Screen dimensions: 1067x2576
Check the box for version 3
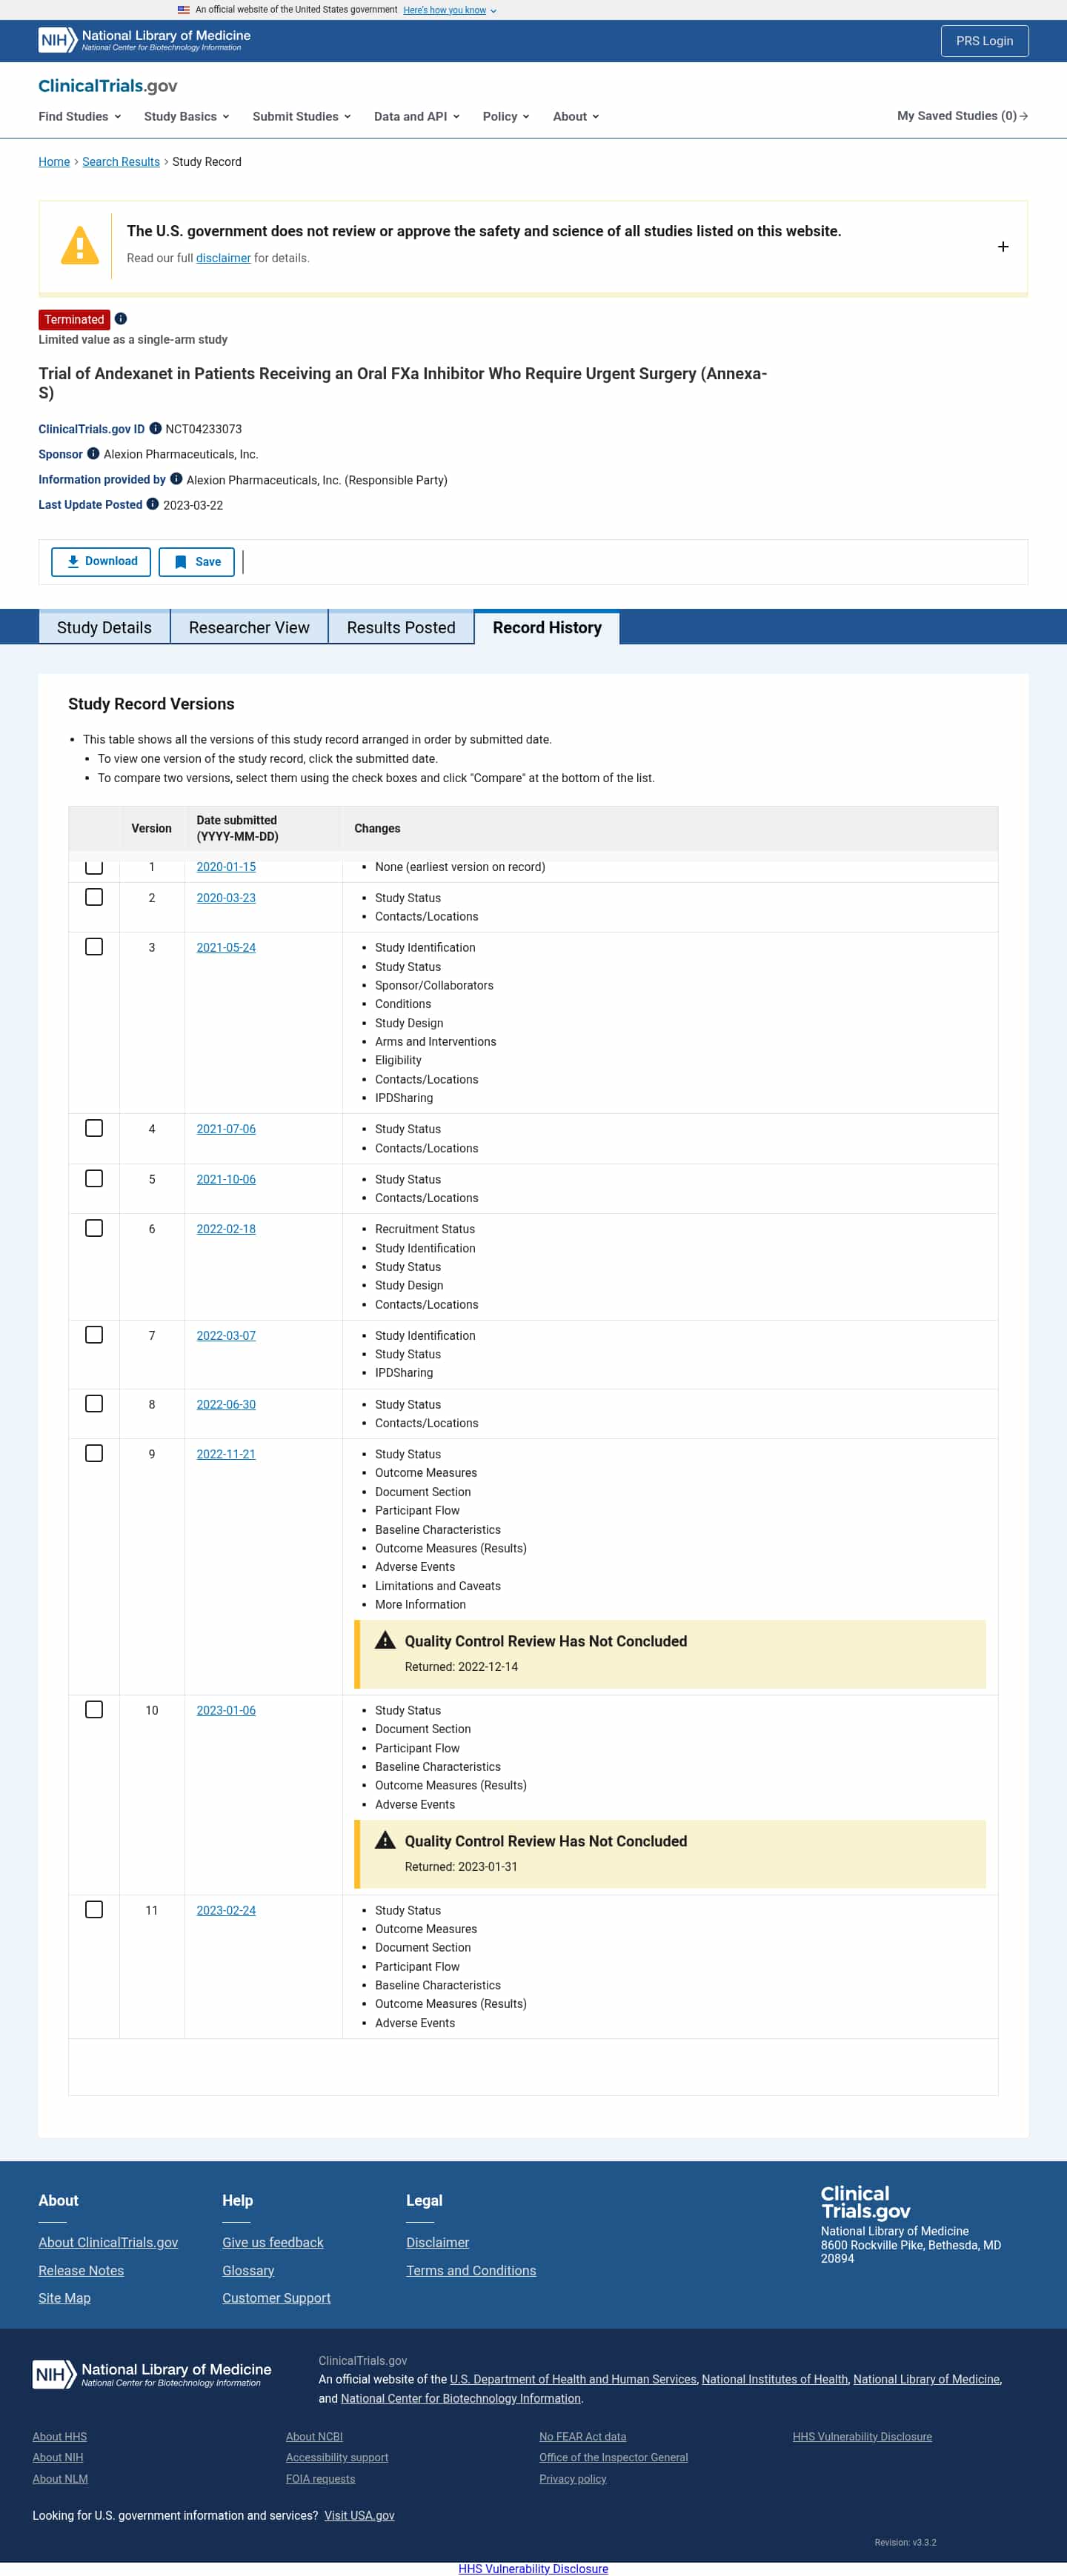[94, 947]
